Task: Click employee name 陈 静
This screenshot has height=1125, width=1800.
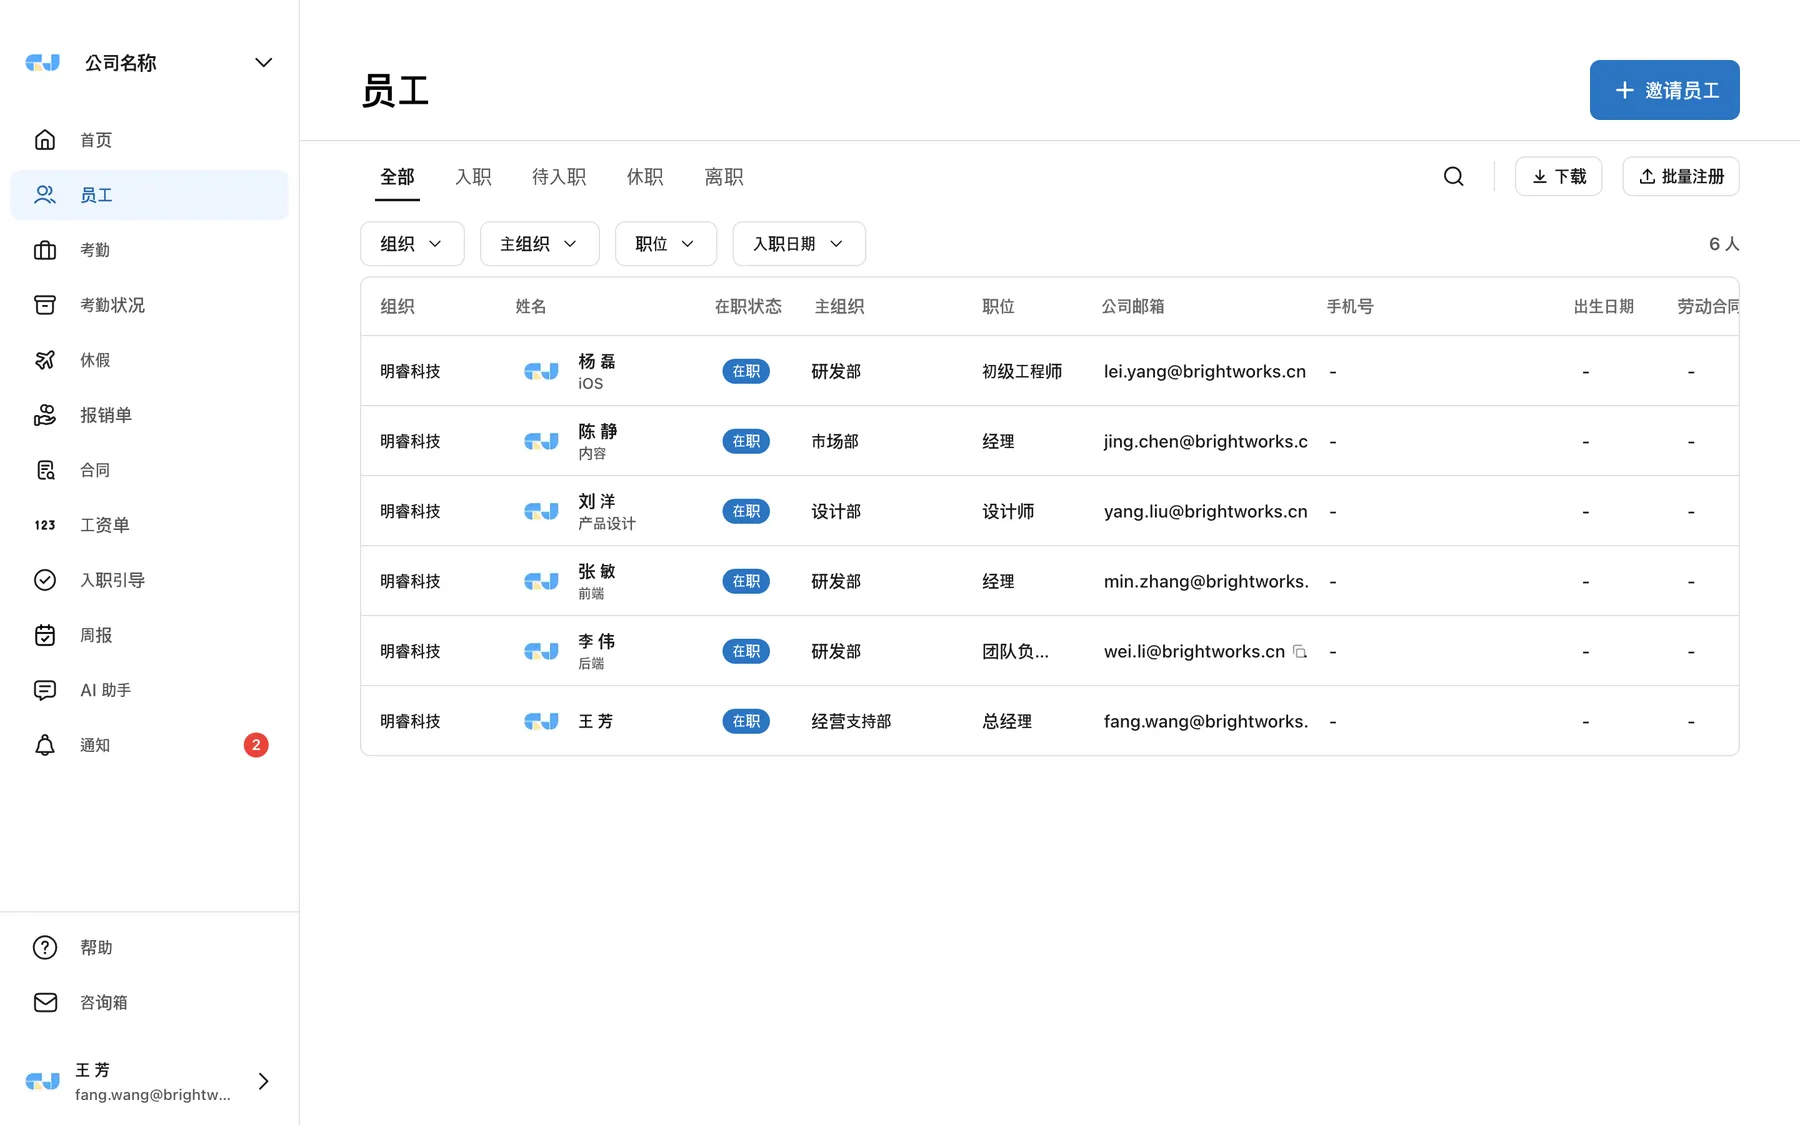Action: point(597,431)
